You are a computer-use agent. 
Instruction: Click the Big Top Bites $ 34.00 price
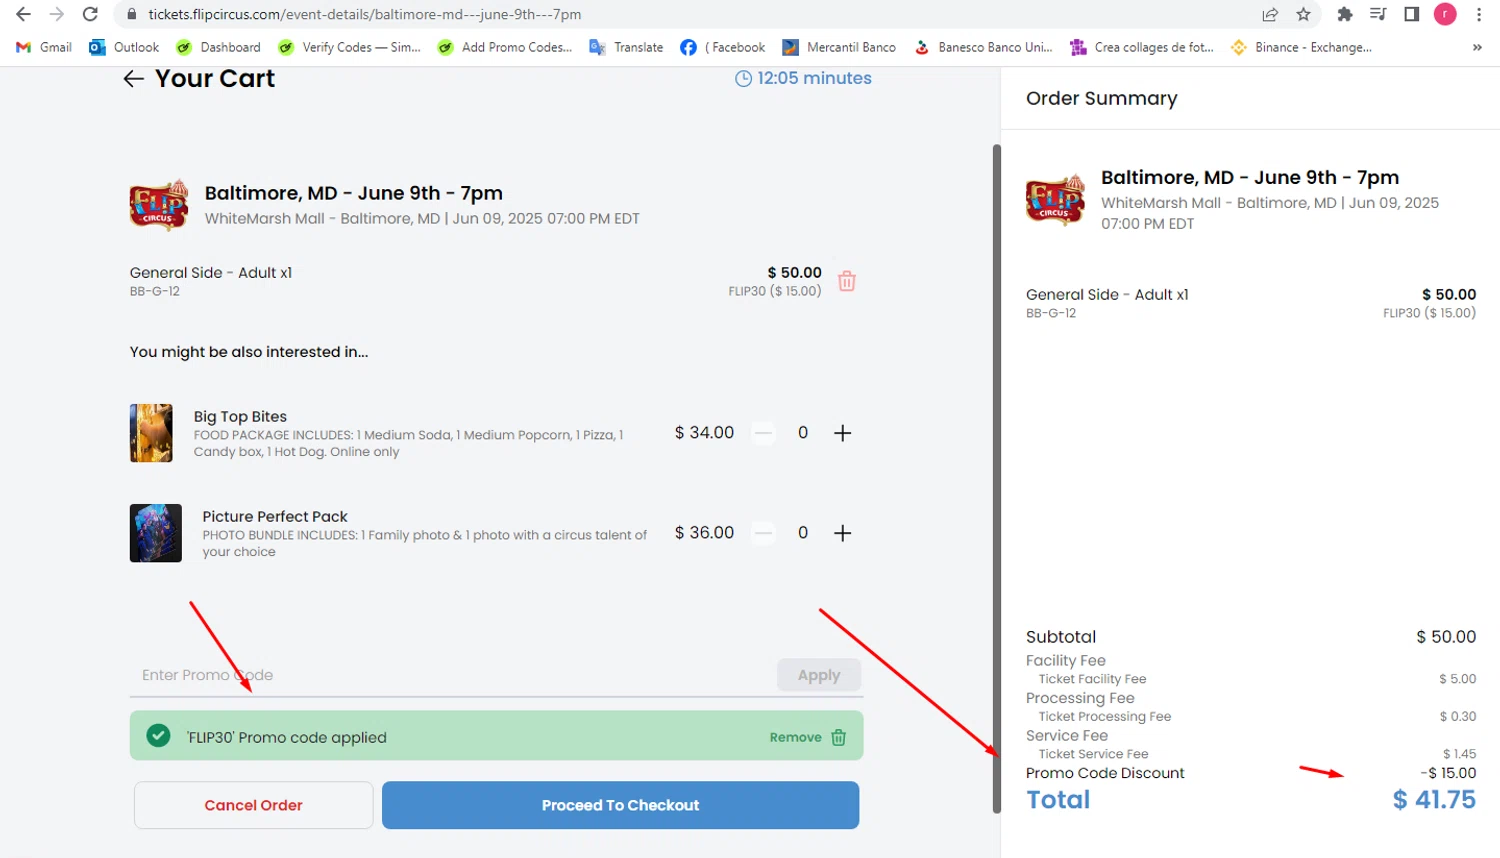point(704,433)
